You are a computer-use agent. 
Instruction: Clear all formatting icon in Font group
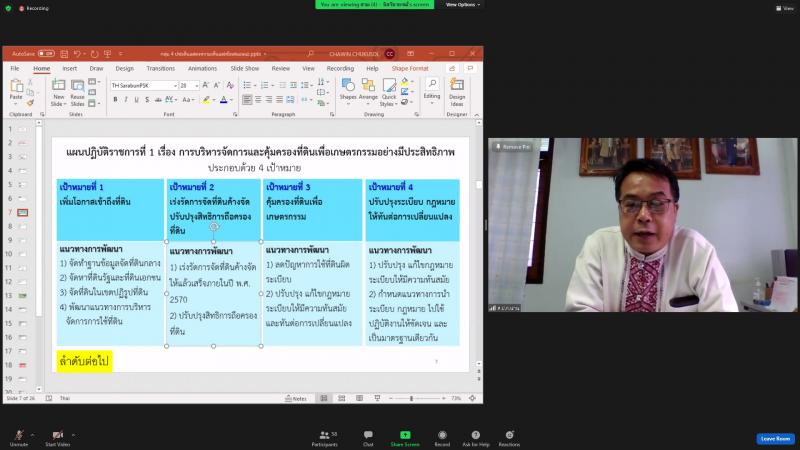click(230, 85)
